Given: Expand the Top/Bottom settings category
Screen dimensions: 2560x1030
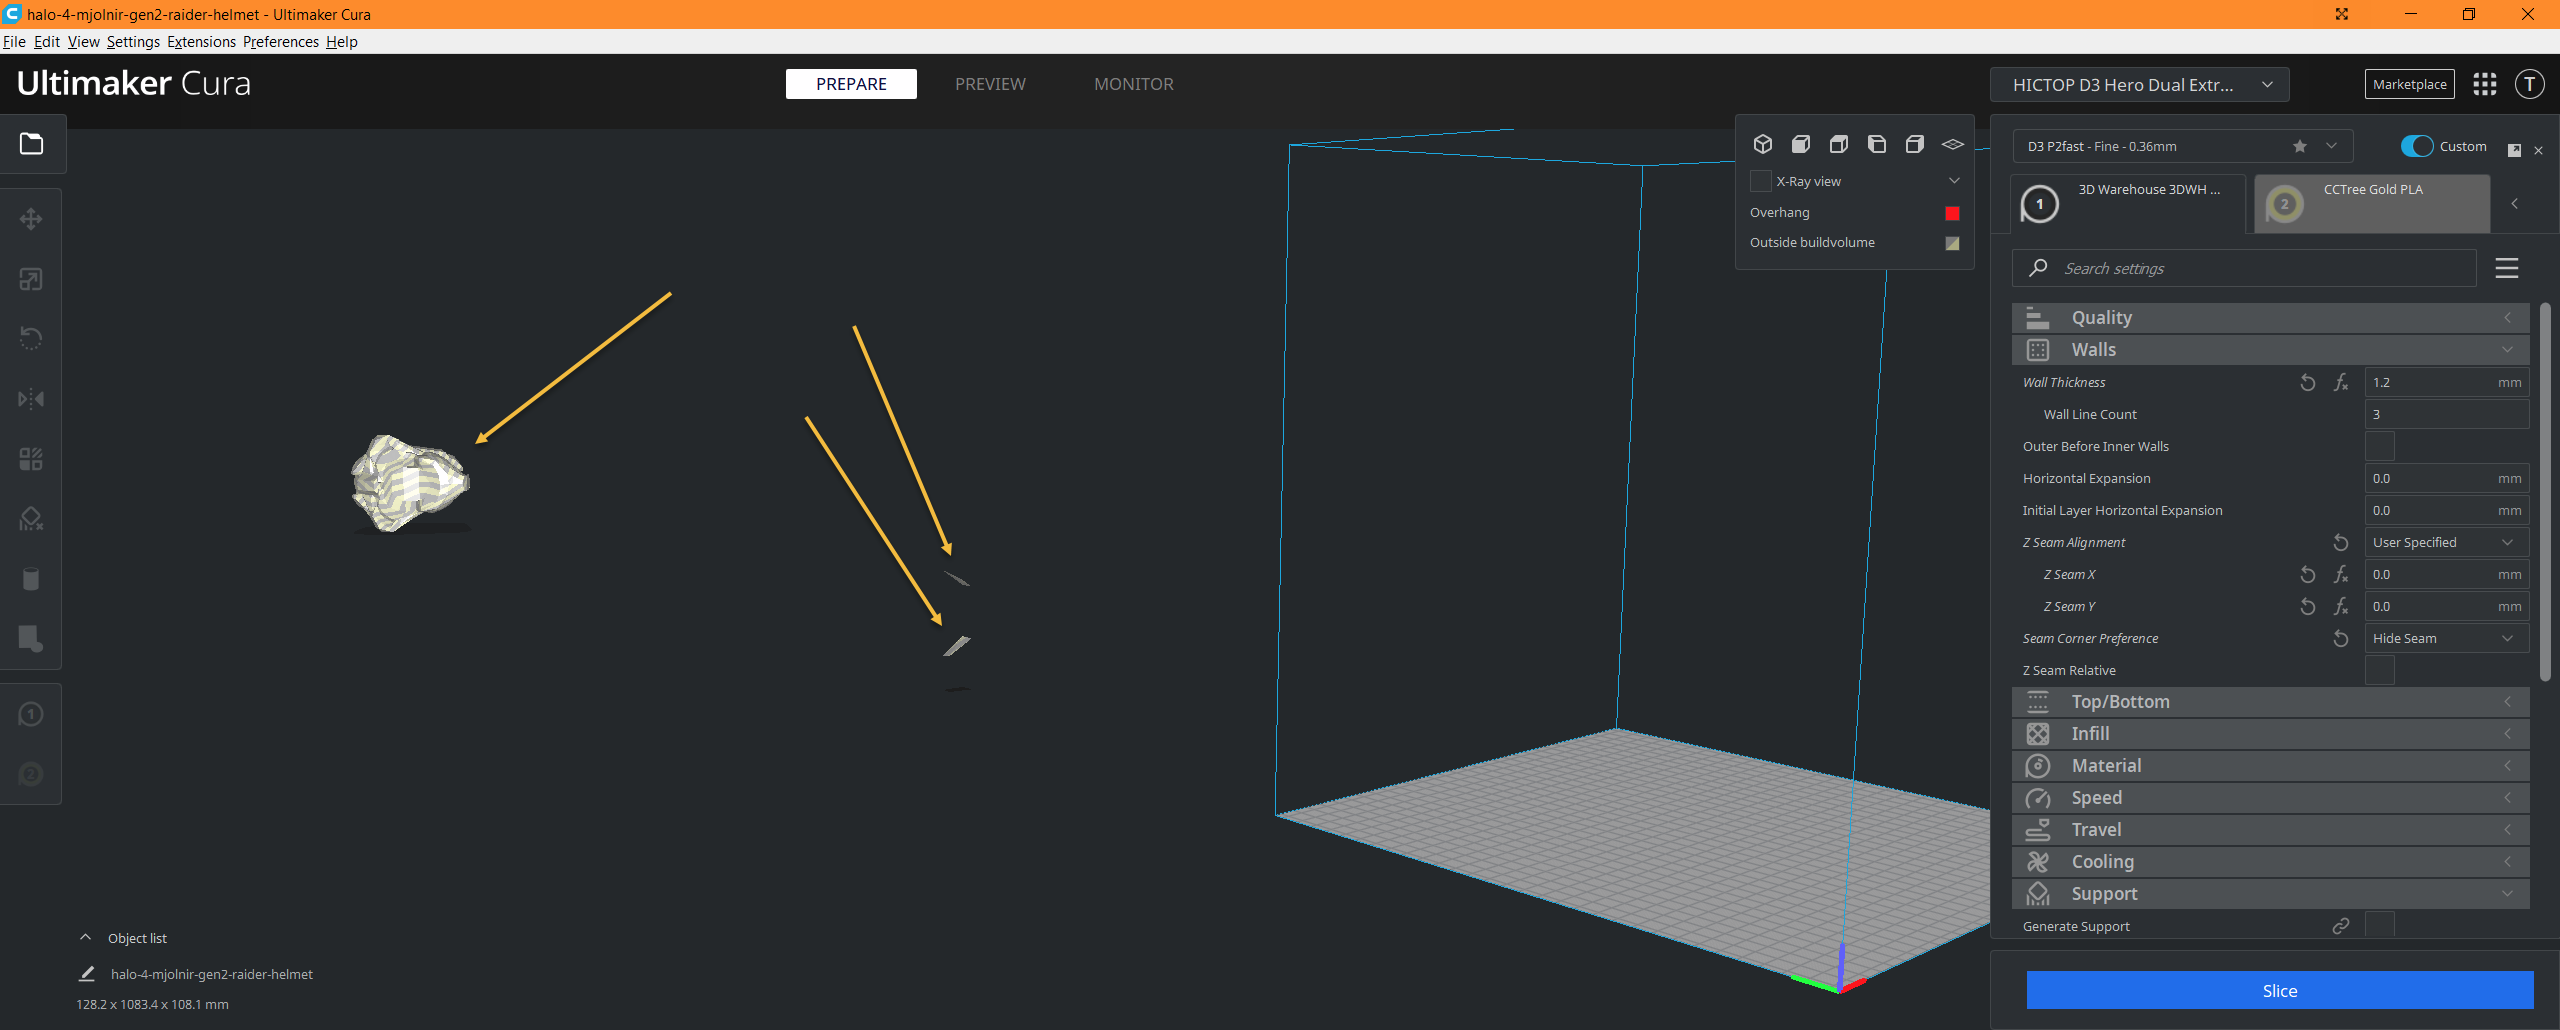Looking at the screenshot, I should click(x=2270, y=702).
